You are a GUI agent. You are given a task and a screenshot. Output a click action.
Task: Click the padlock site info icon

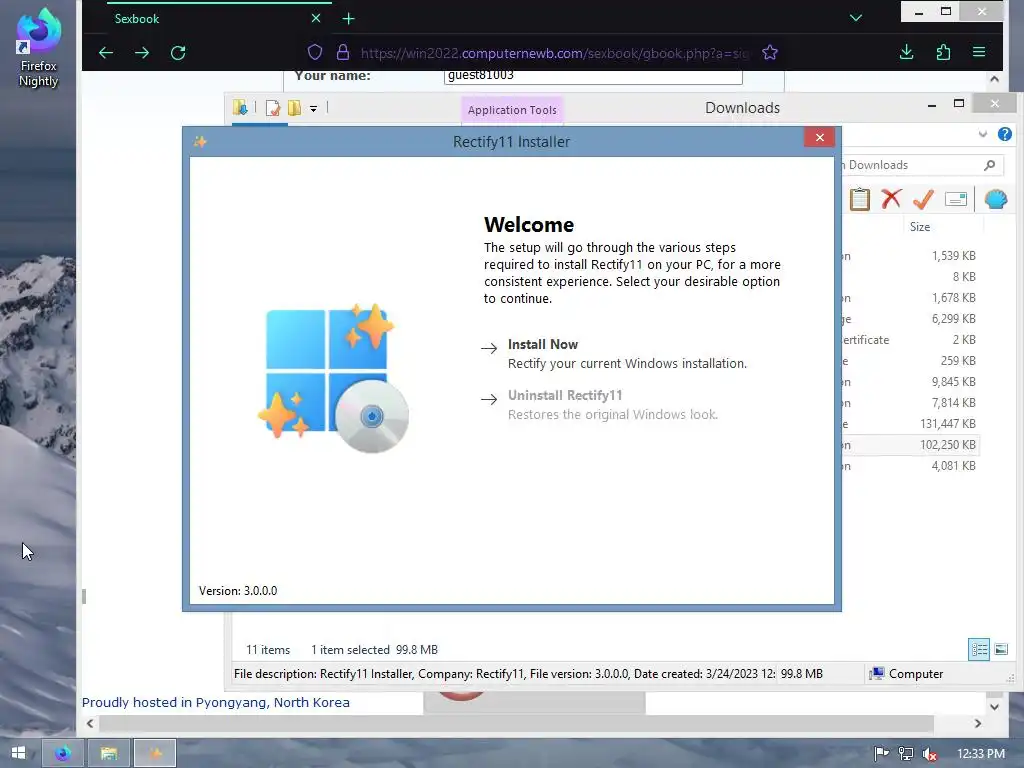click(x=342, y=52)
